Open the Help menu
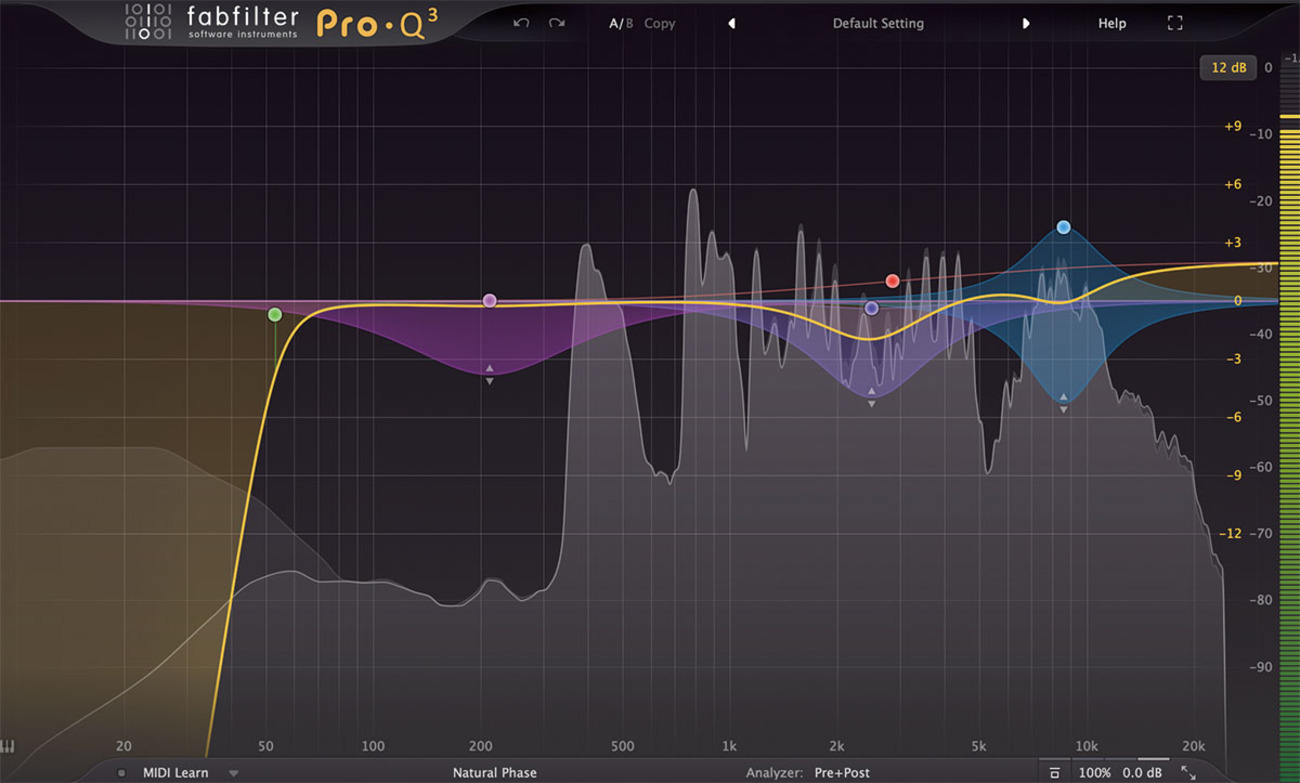The height and width of the screenshot is (783, 1300). tap(1112, 23)
